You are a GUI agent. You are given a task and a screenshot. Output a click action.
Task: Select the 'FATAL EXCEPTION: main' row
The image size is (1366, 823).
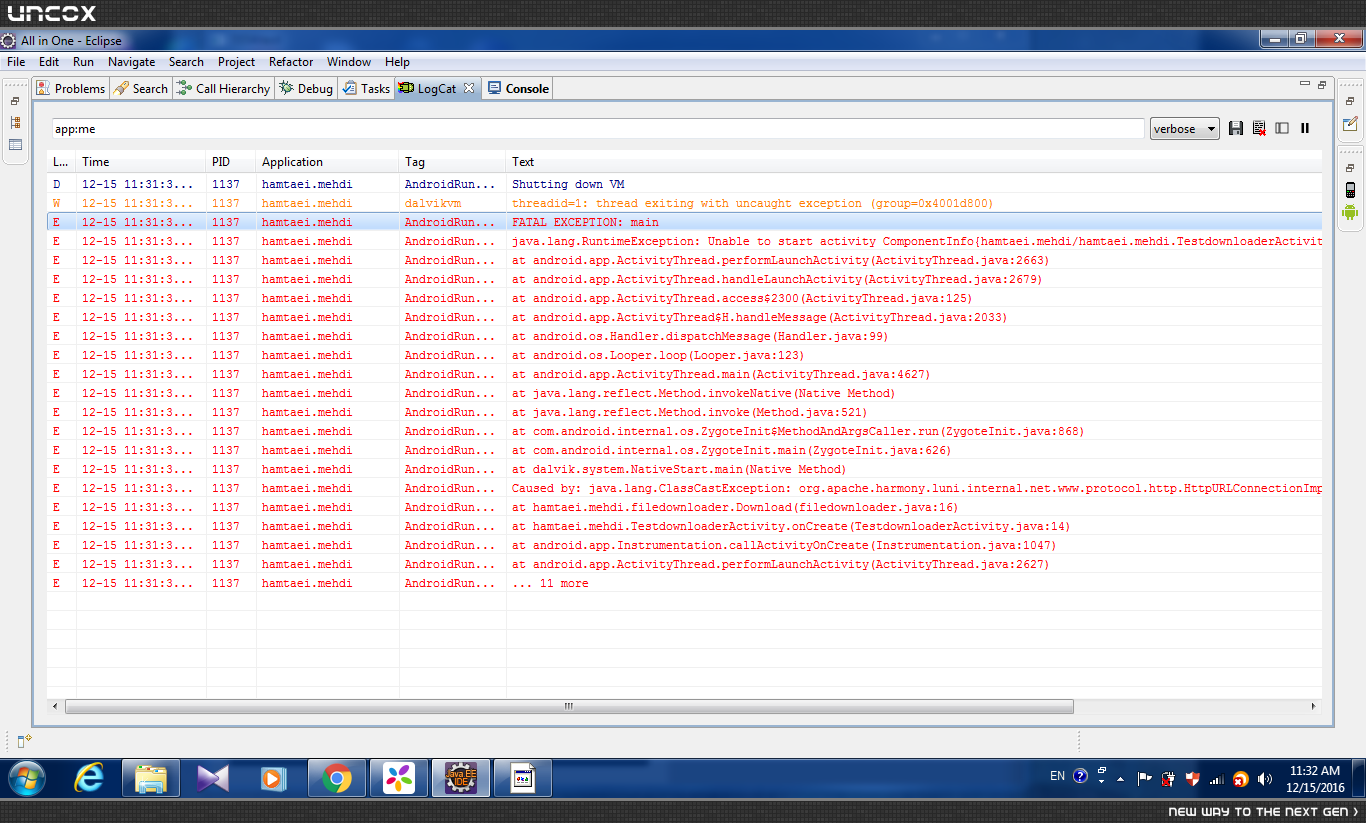point(684,222)
